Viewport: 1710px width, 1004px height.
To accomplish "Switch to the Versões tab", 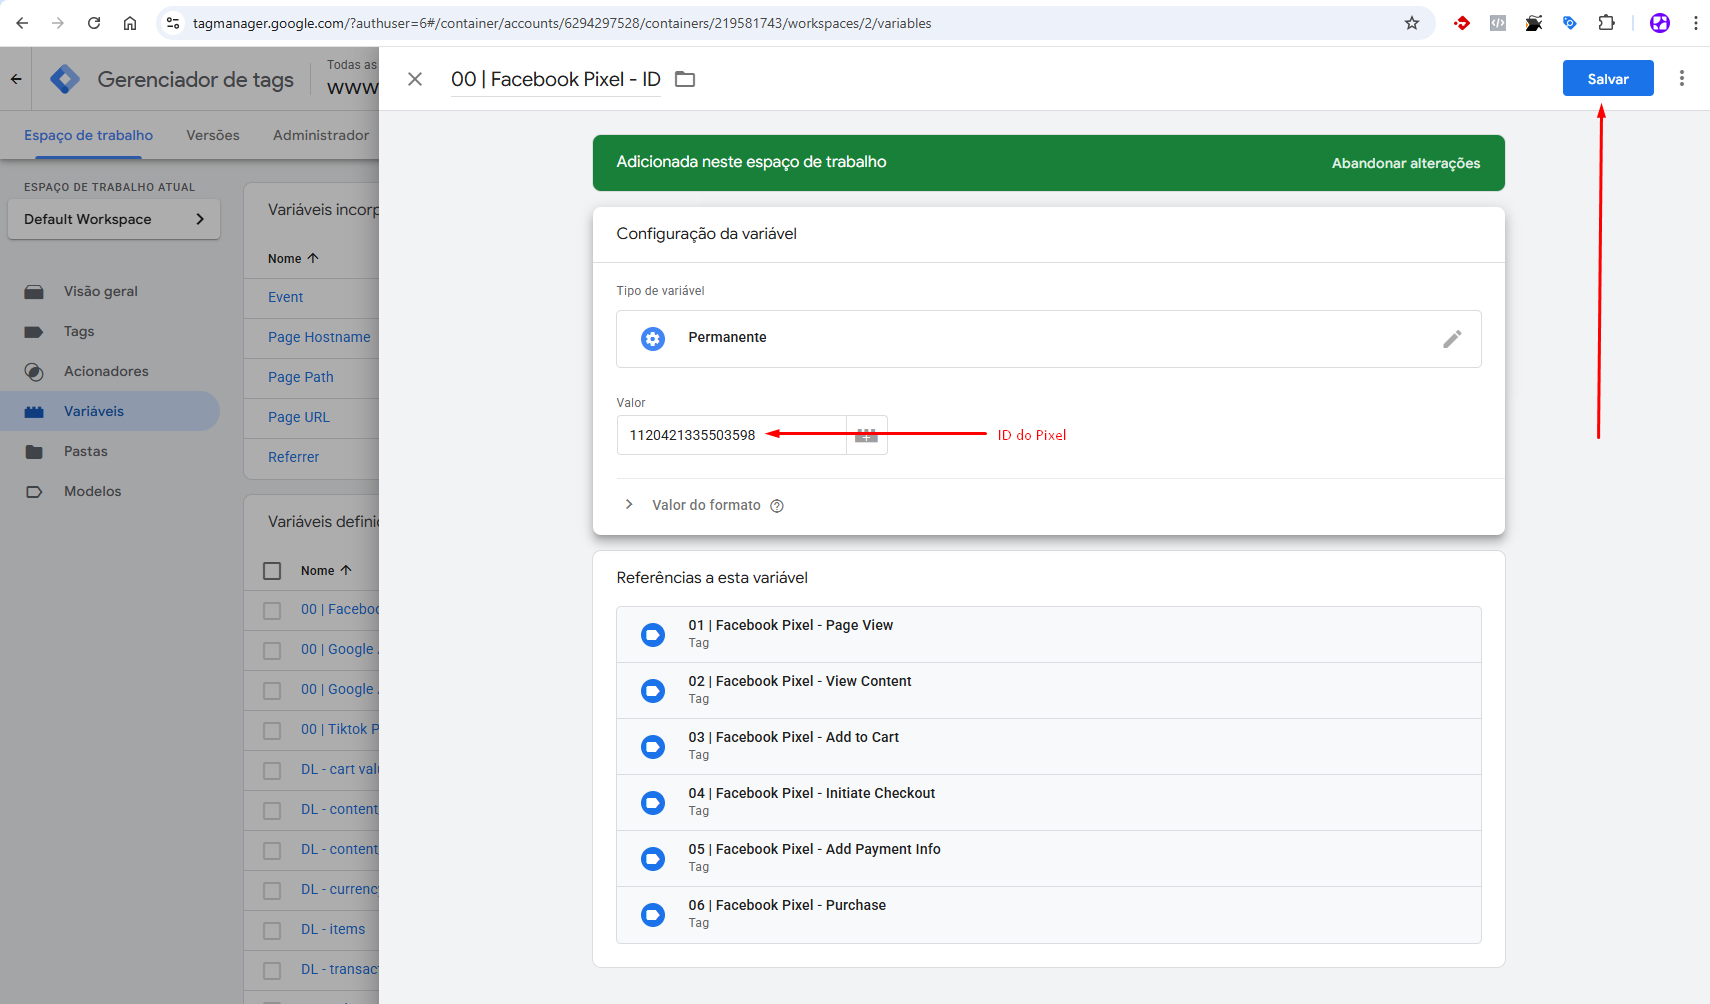I will point(213,135).
